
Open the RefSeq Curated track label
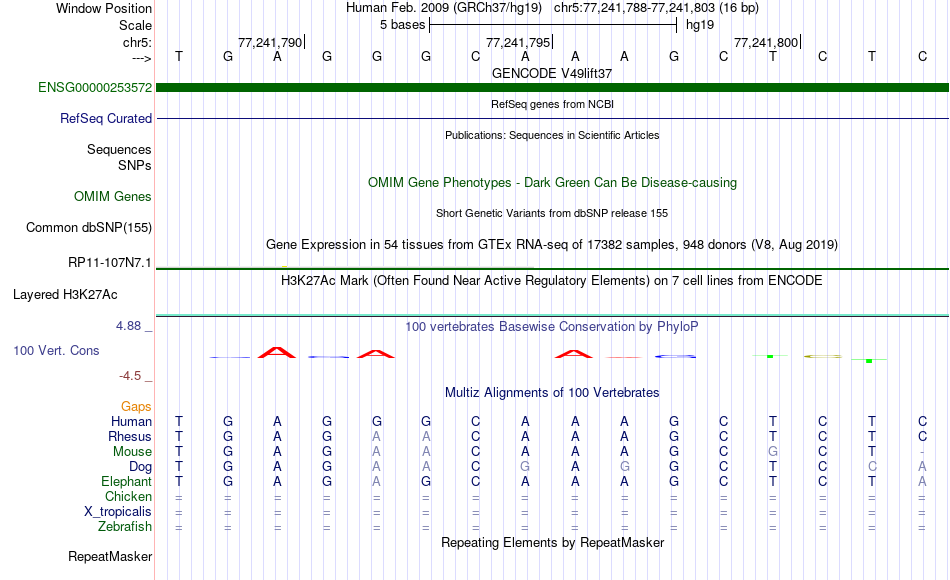[106, 118]
